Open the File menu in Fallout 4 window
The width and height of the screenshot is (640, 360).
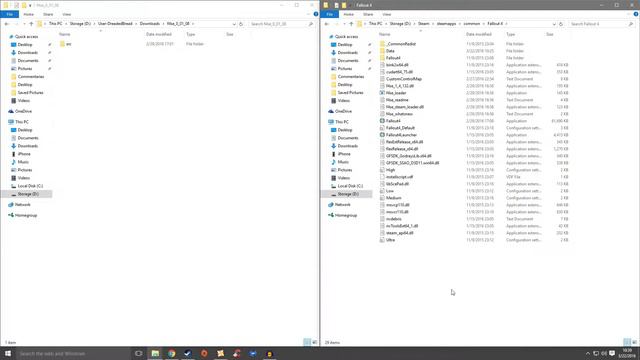329,14
